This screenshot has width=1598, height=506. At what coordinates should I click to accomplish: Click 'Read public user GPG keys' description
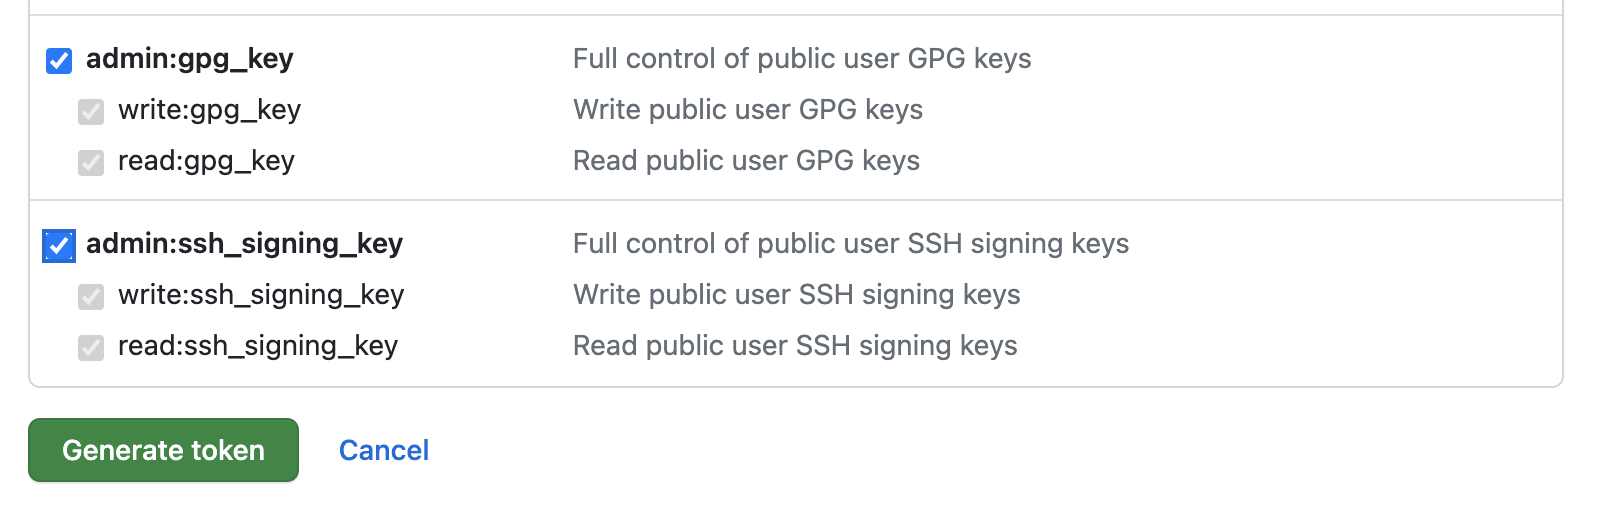tap(746, 161)
